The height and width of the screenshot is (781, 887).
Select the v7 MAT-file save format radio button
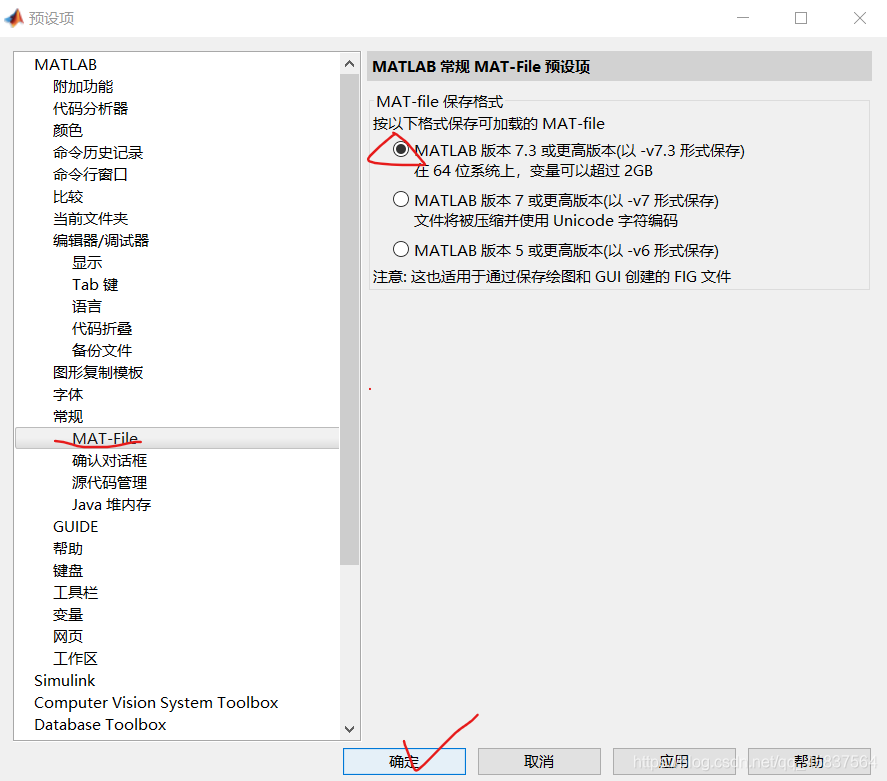click(401, 200)
